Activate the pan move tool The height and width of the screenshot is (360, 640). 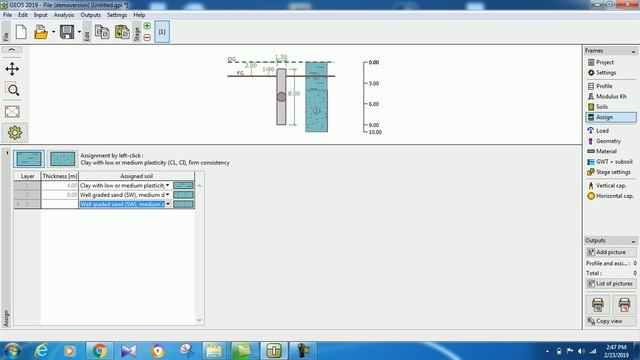click(x=12, y=69)
